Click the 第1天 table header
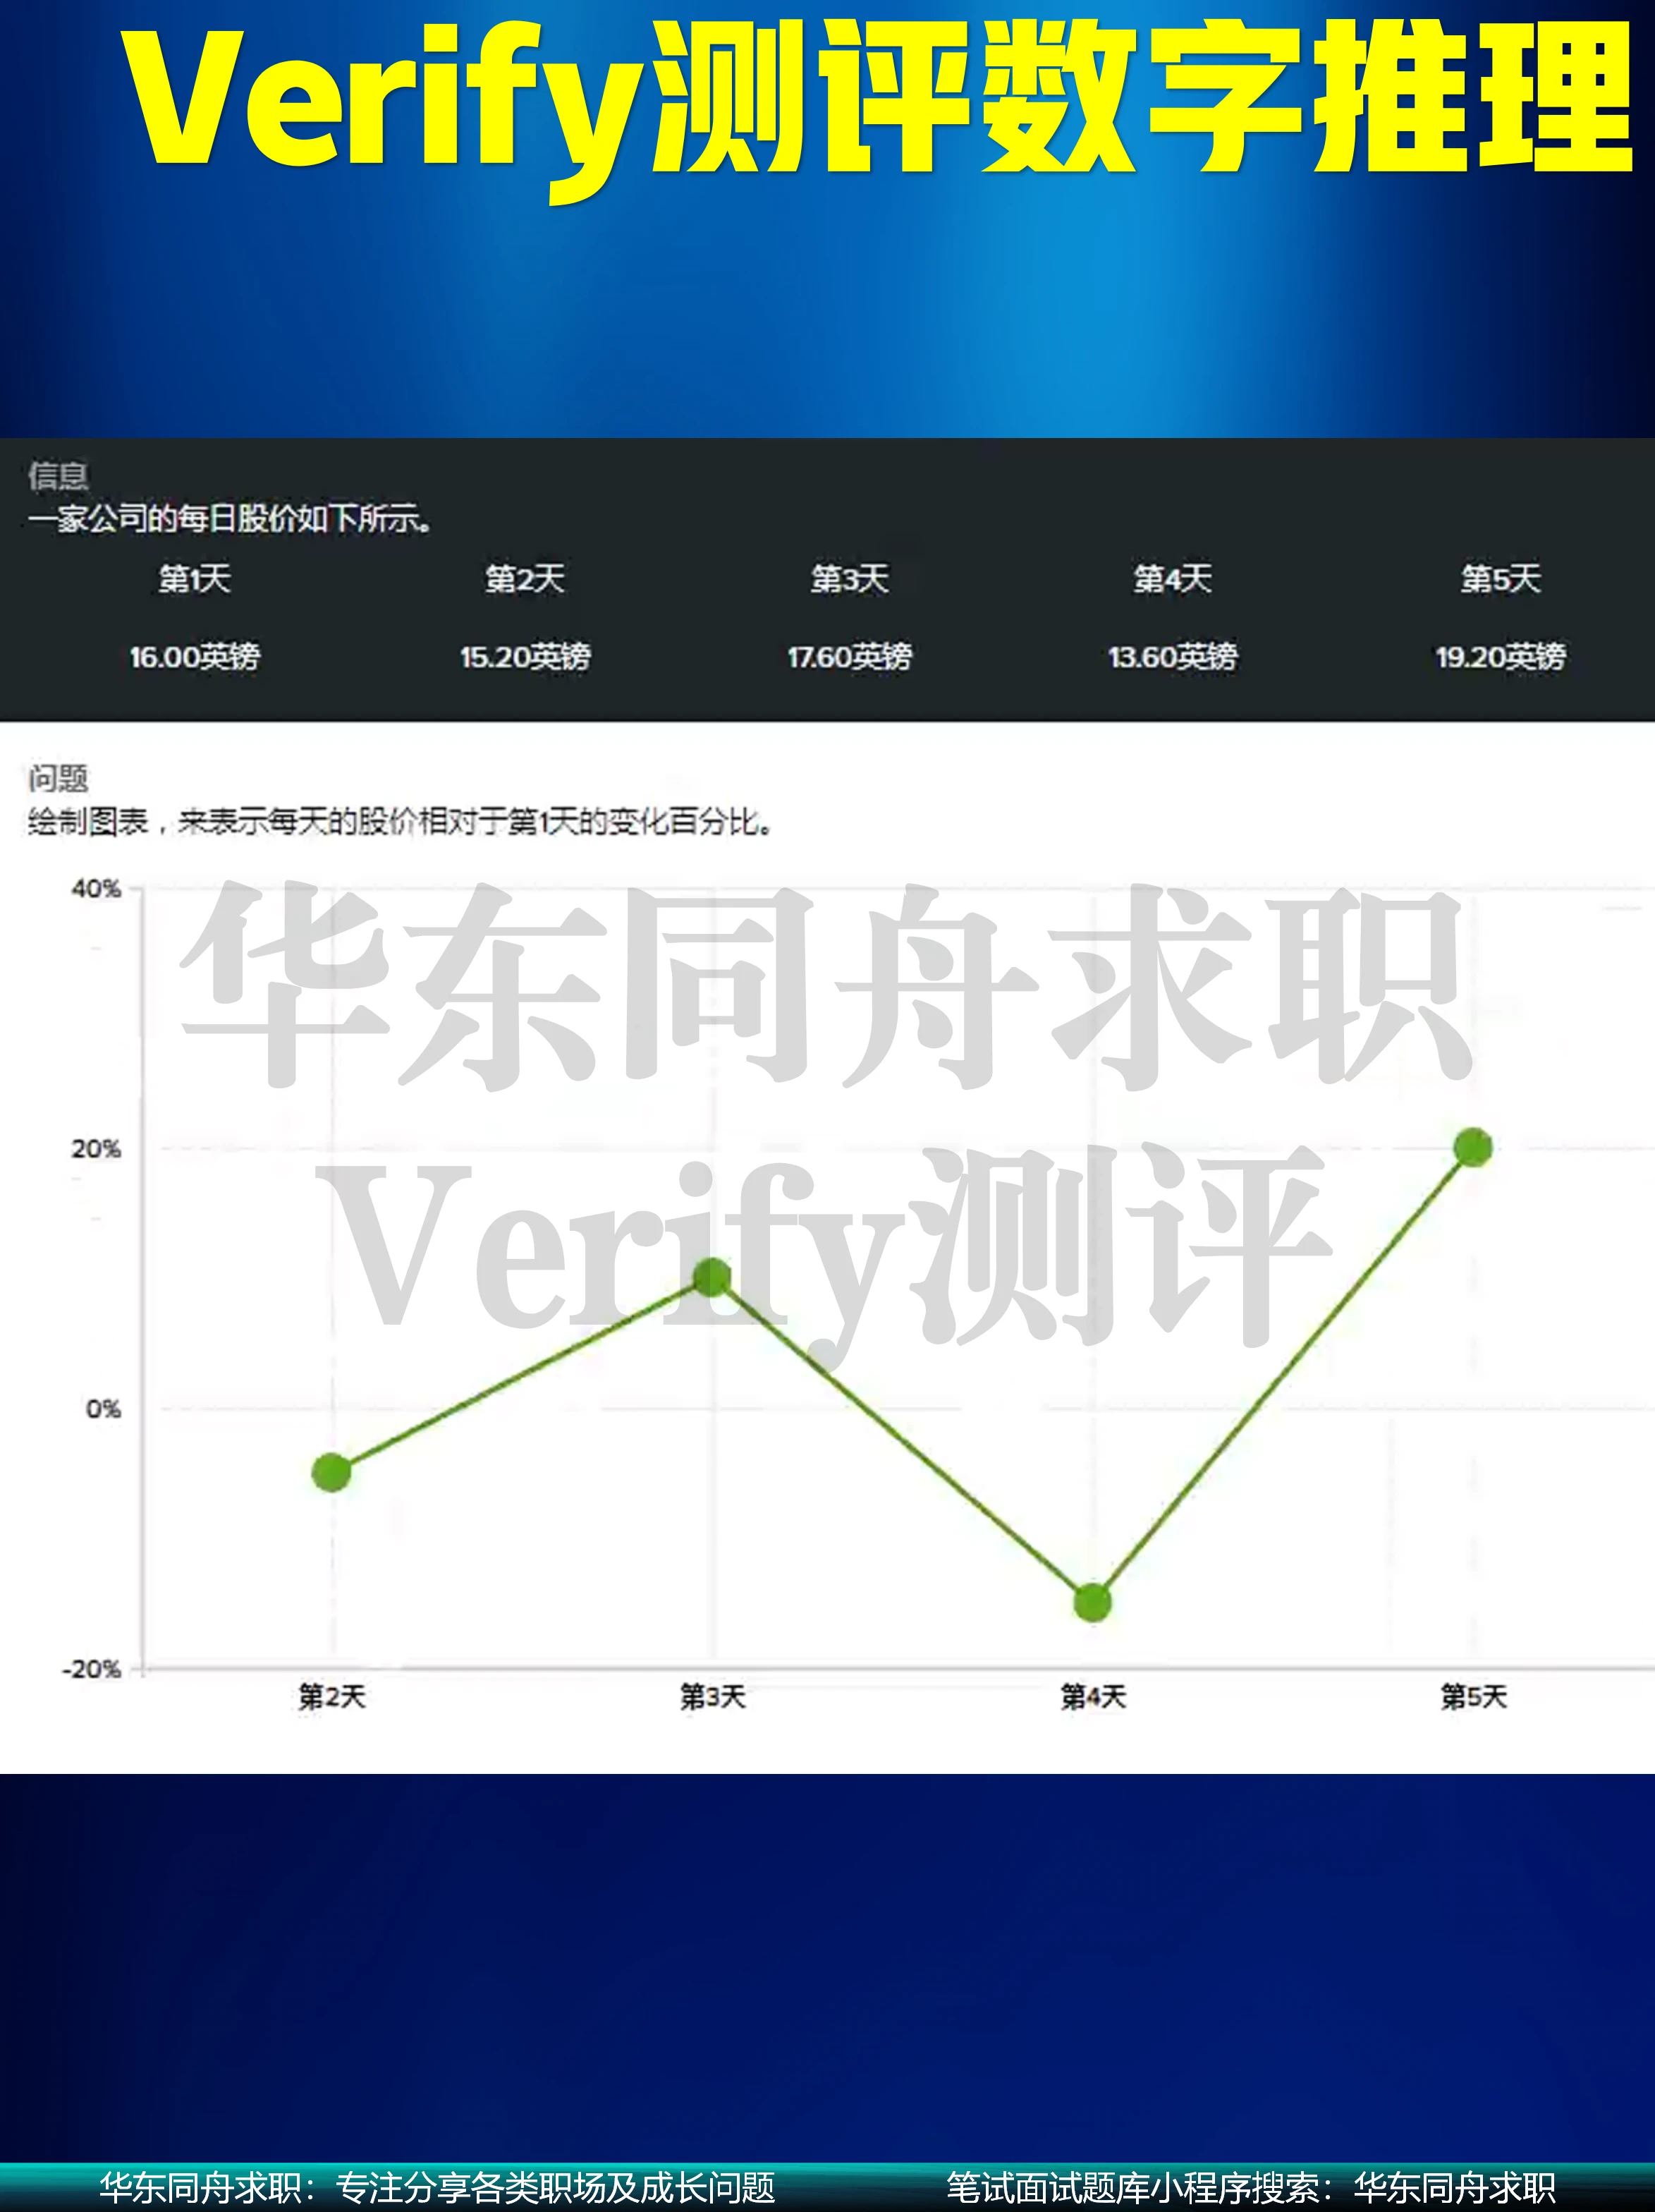The height and width of the screenshot is (2212, 1655). pyautogui.click(x=194, y=578)
